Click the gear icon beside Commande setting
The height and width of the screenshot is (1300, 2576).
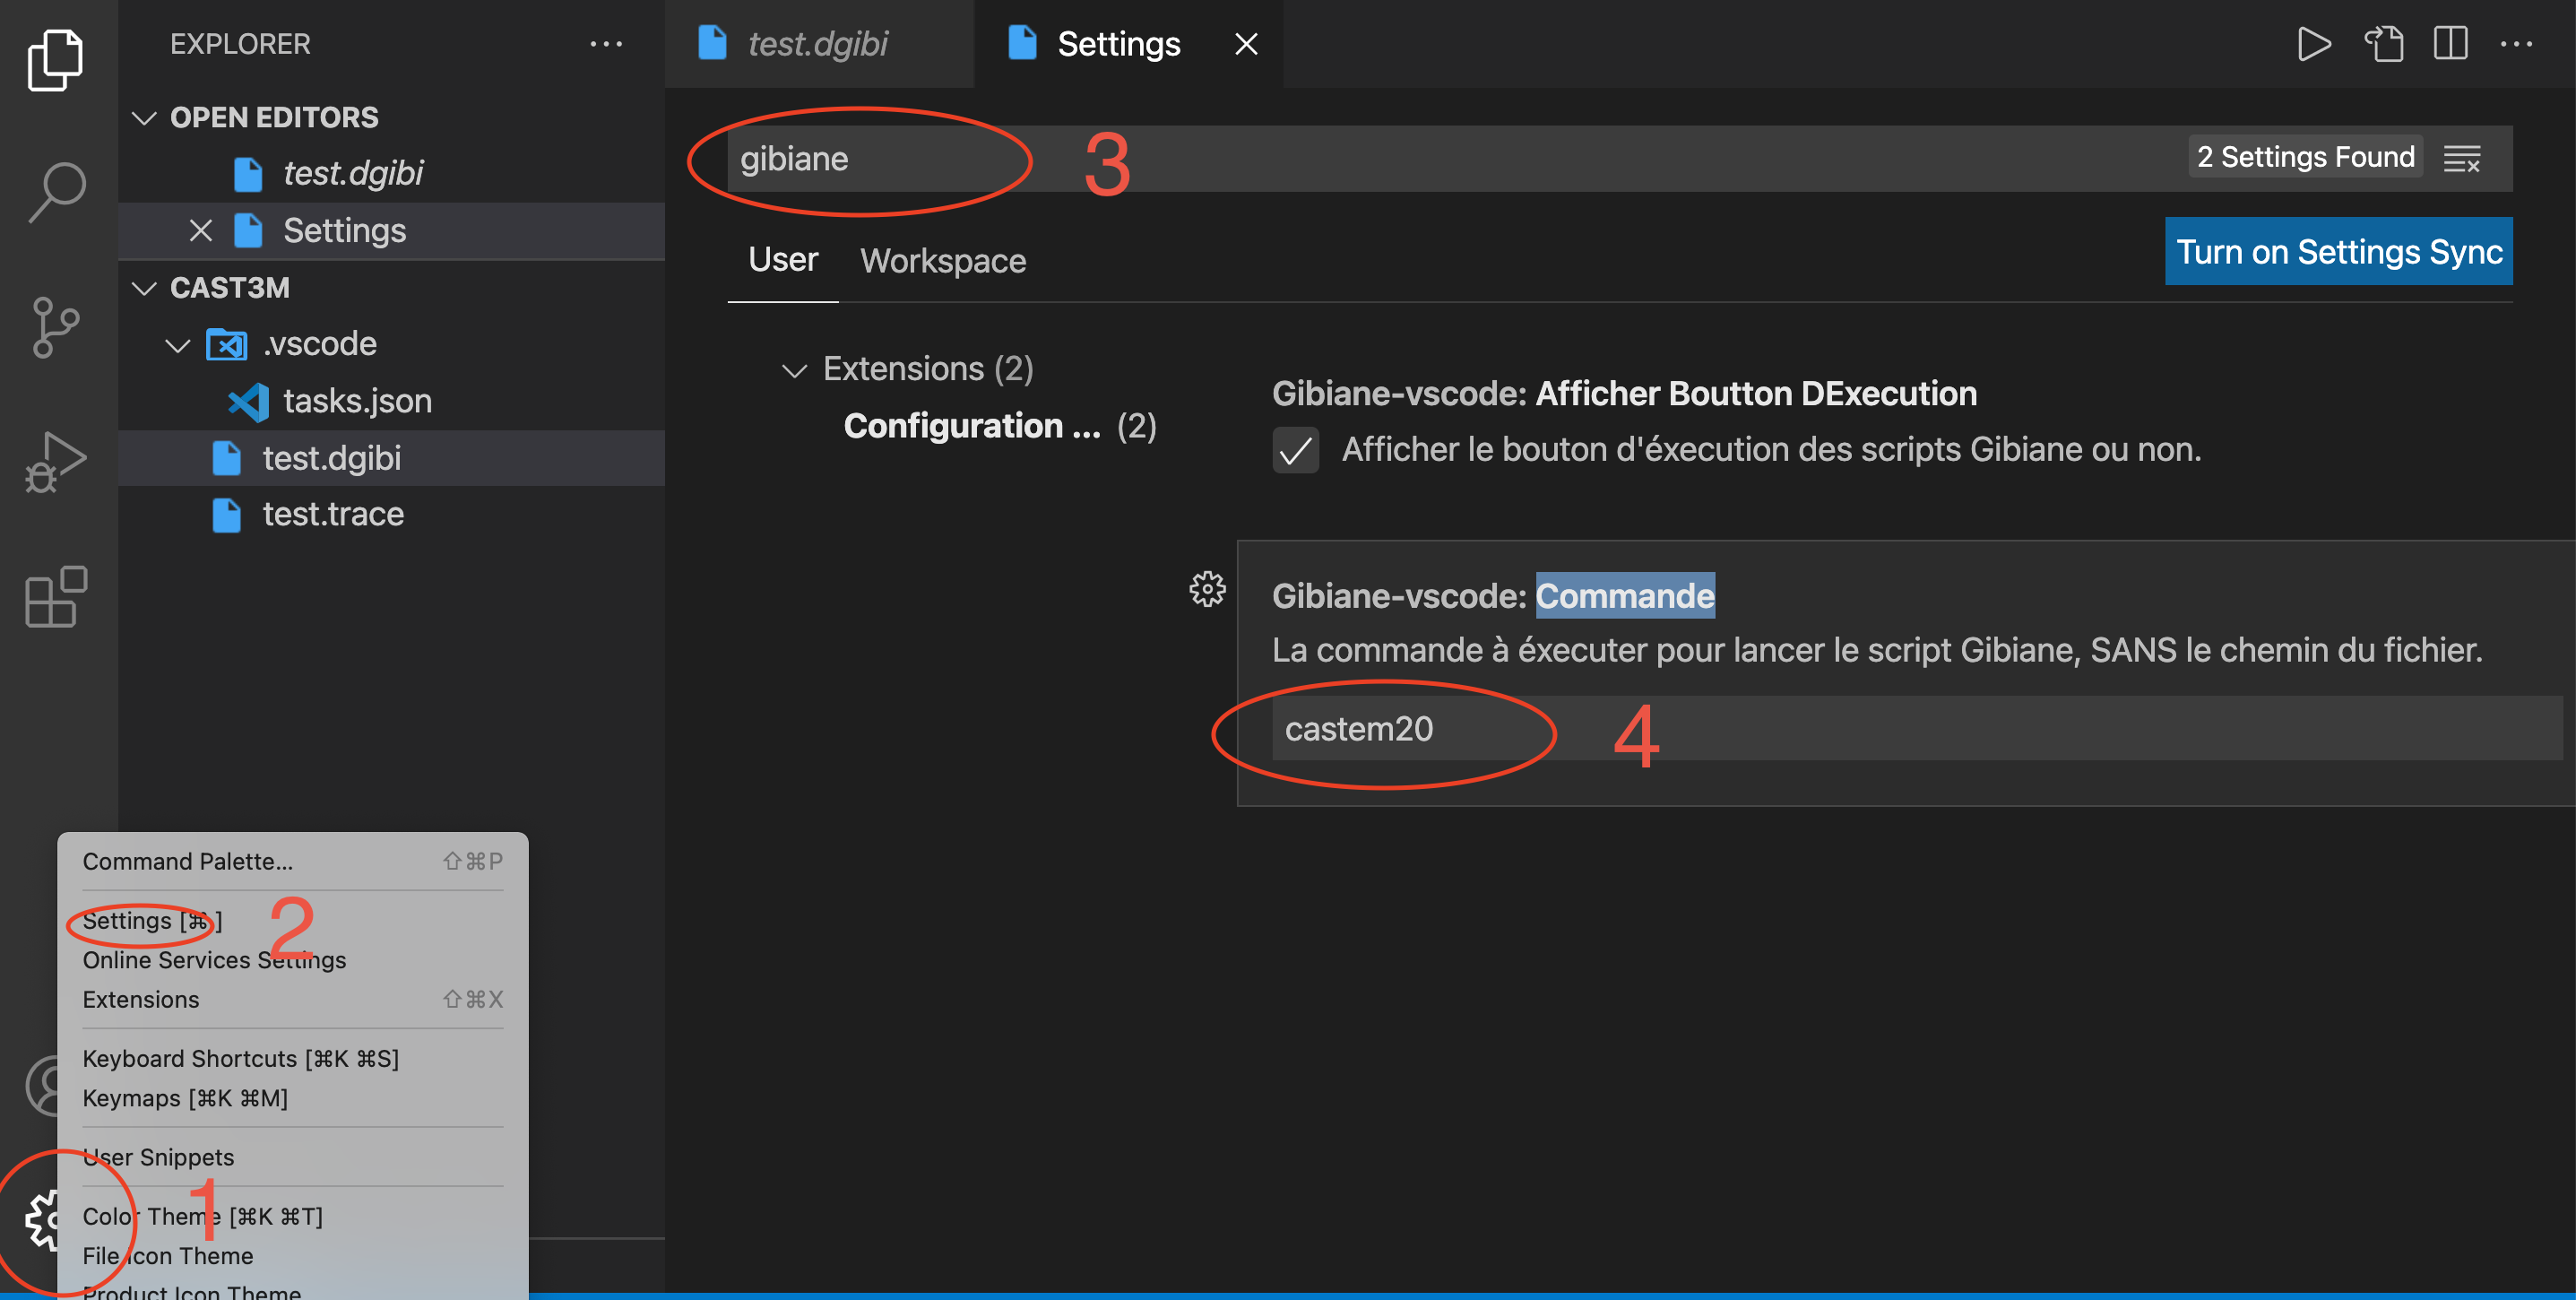(1207, 590)
